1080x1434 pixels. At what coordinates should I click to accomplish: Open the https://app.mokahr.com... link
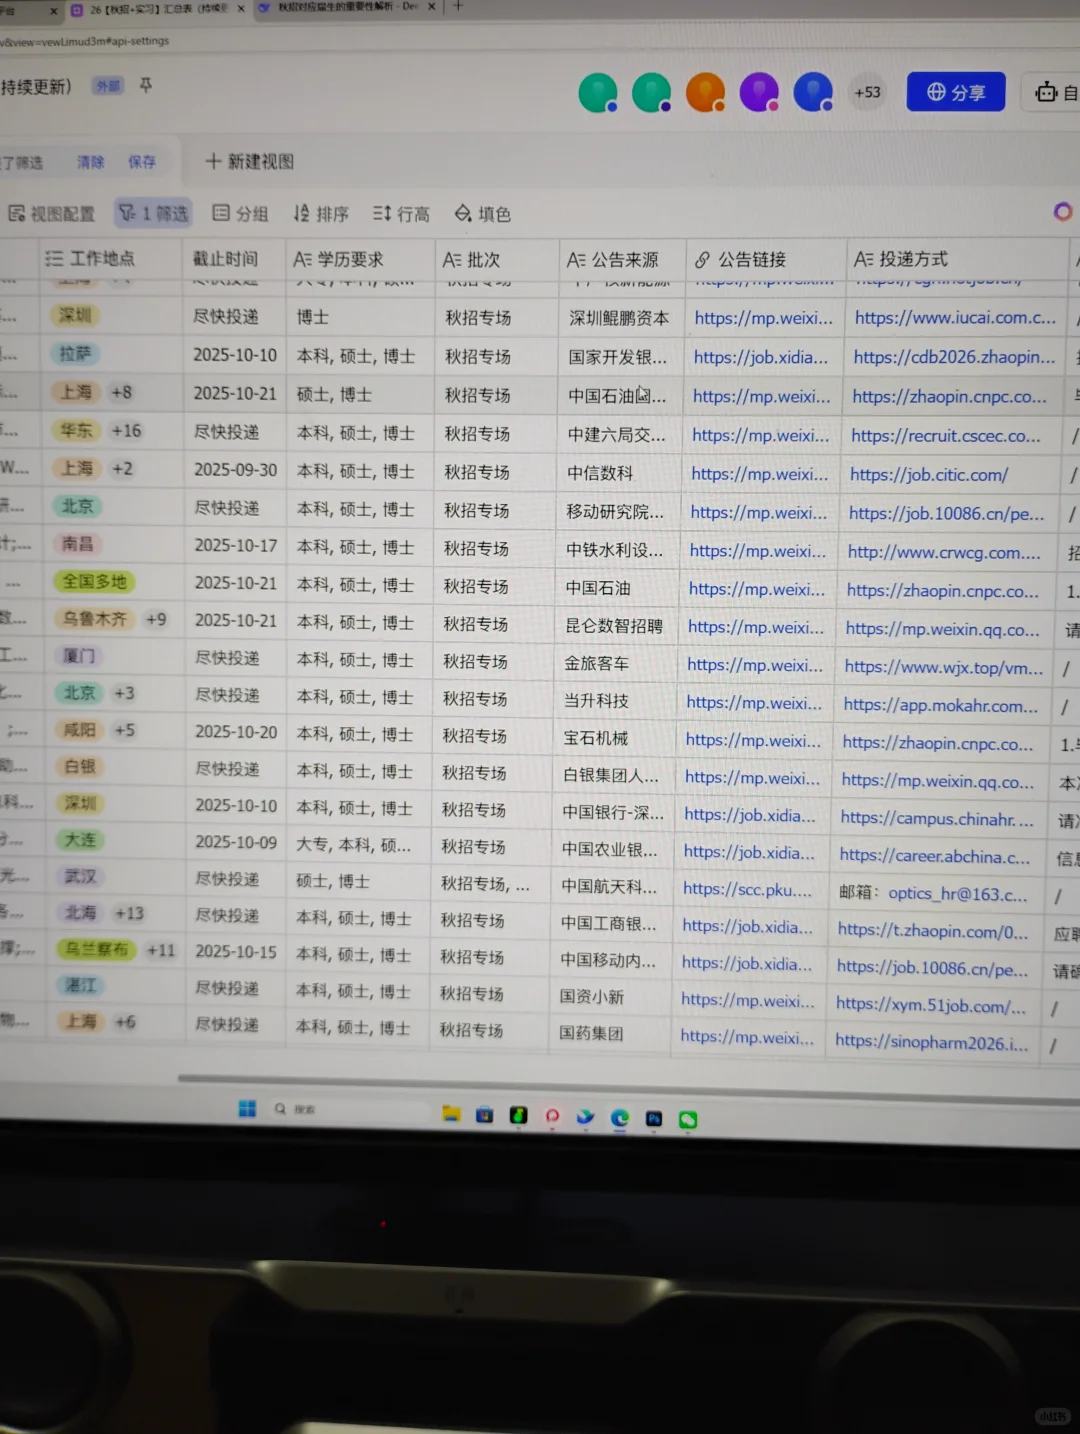click(x=941, y=705)
